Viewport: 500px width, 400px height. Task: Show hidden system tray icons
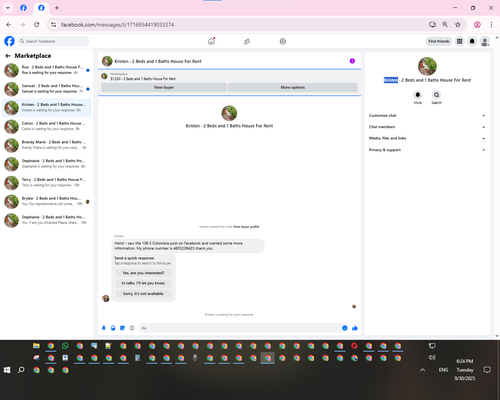(x=423, y=370)
